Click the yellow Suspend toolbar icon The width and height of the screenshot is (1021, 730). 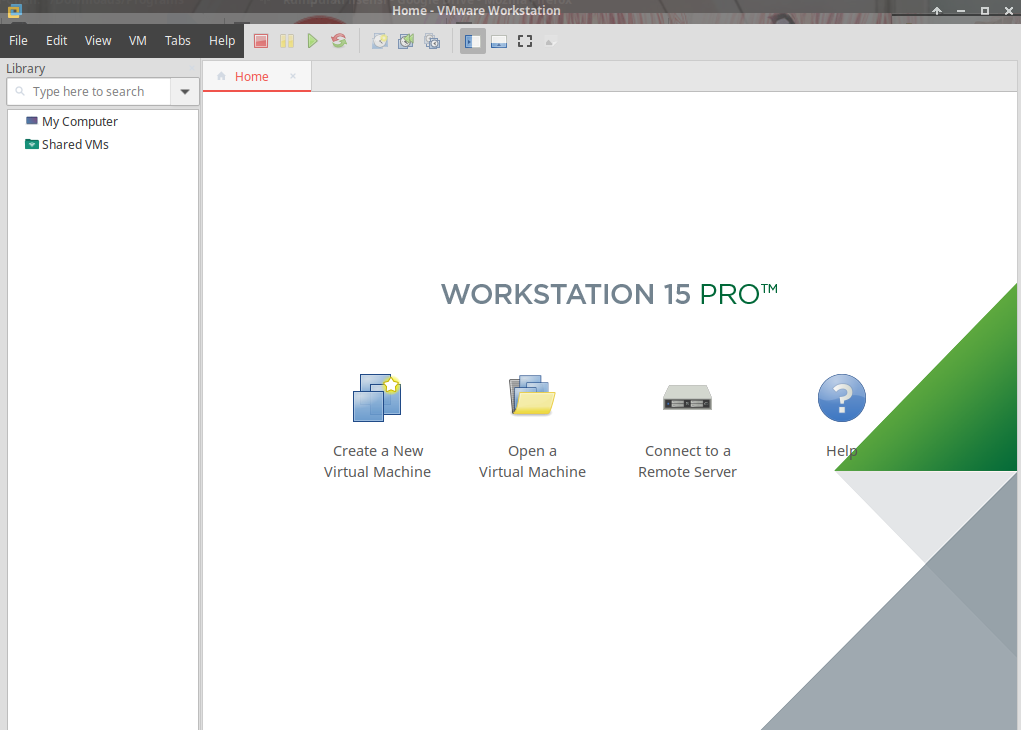coord(287,41)
